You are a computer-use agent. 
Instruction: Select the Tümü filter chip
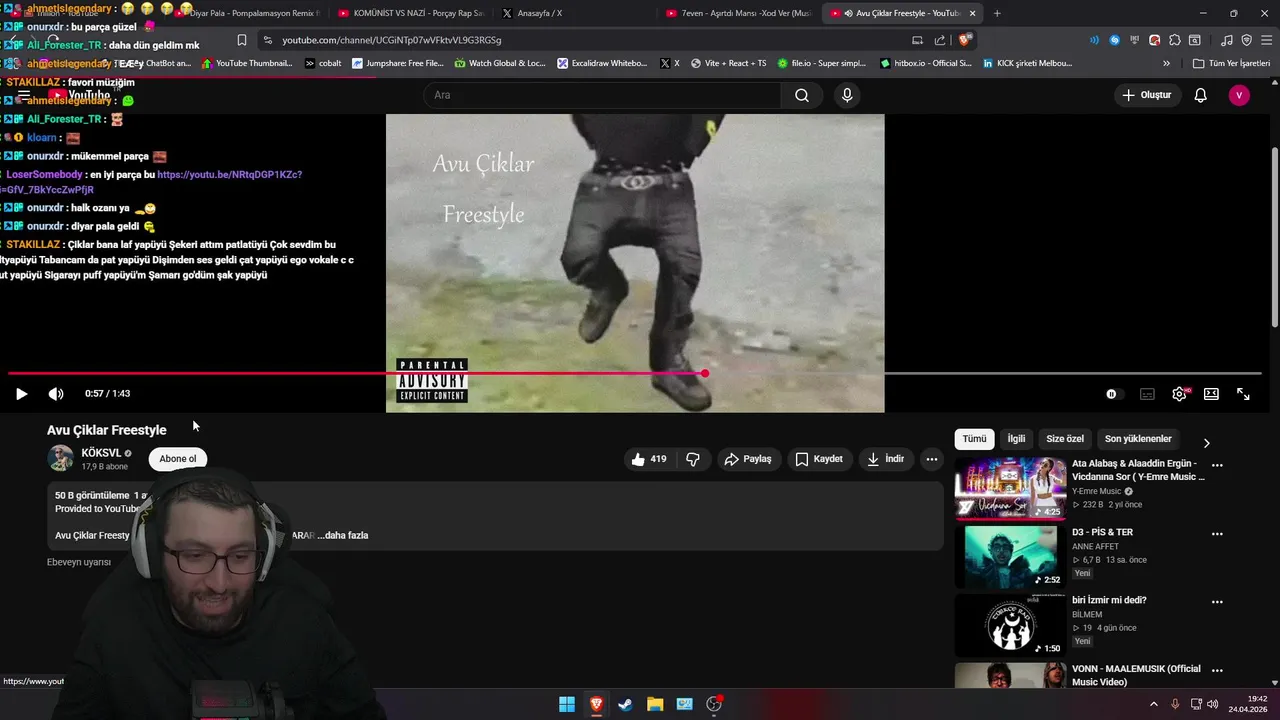point(974,439)
